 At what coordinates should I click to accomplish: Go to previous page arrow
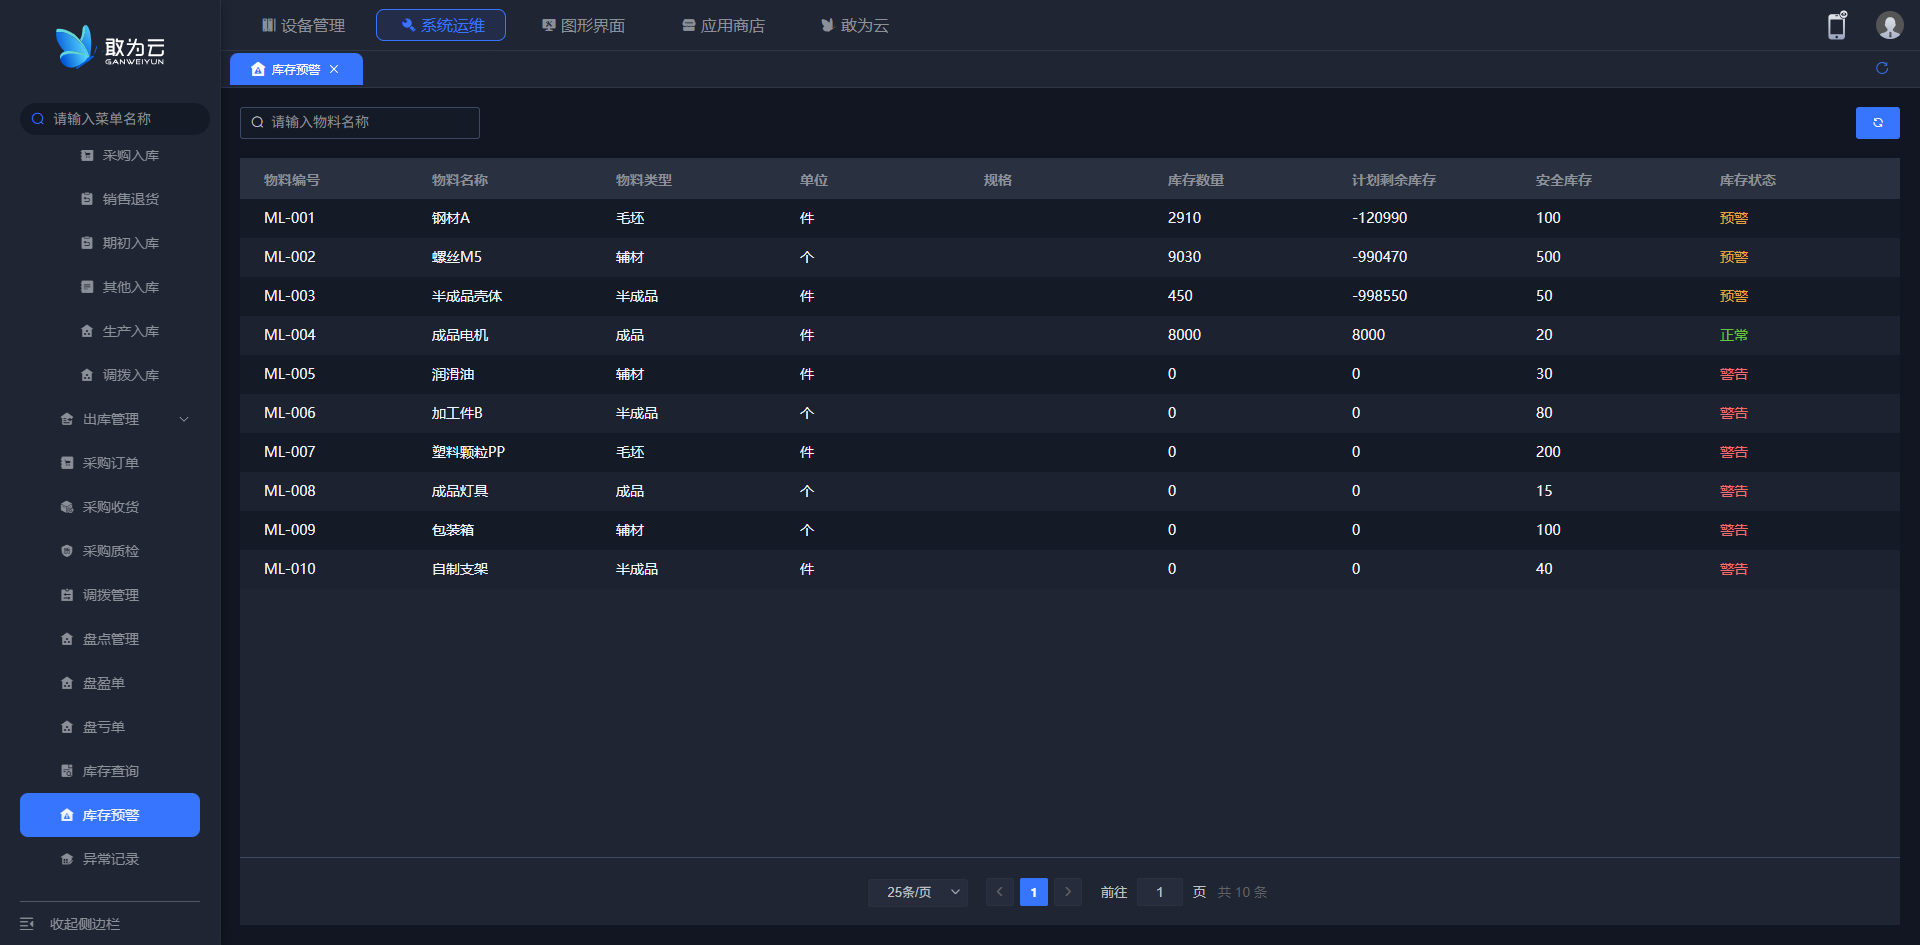tap(999, 892)
